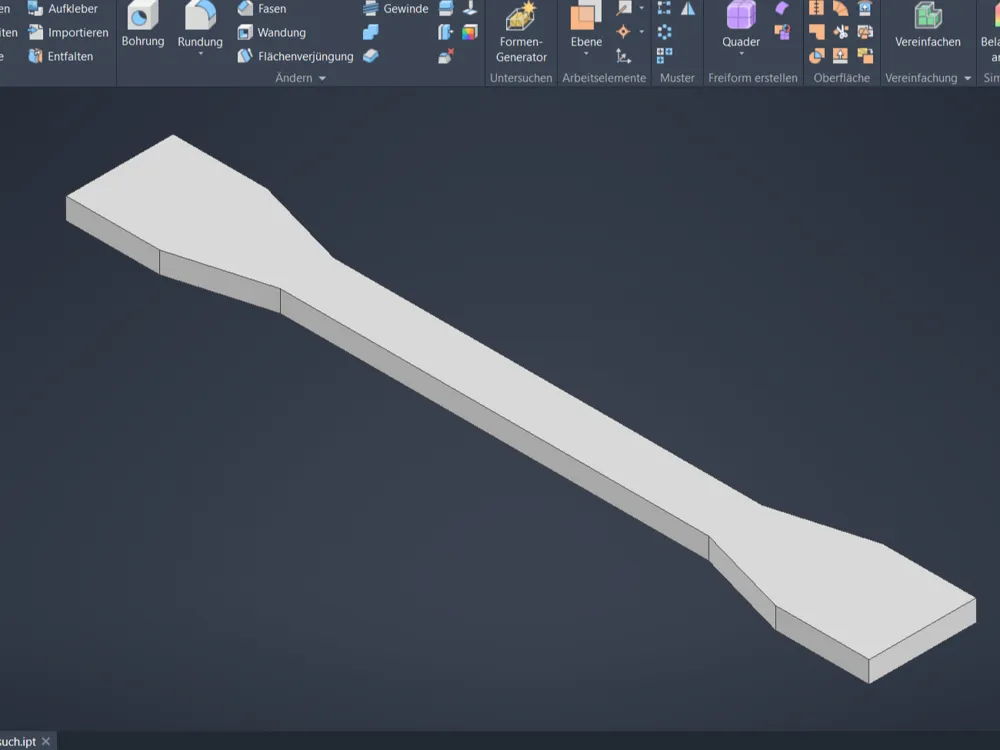Click the Rundung fillet tool

[x=200, y=24]
